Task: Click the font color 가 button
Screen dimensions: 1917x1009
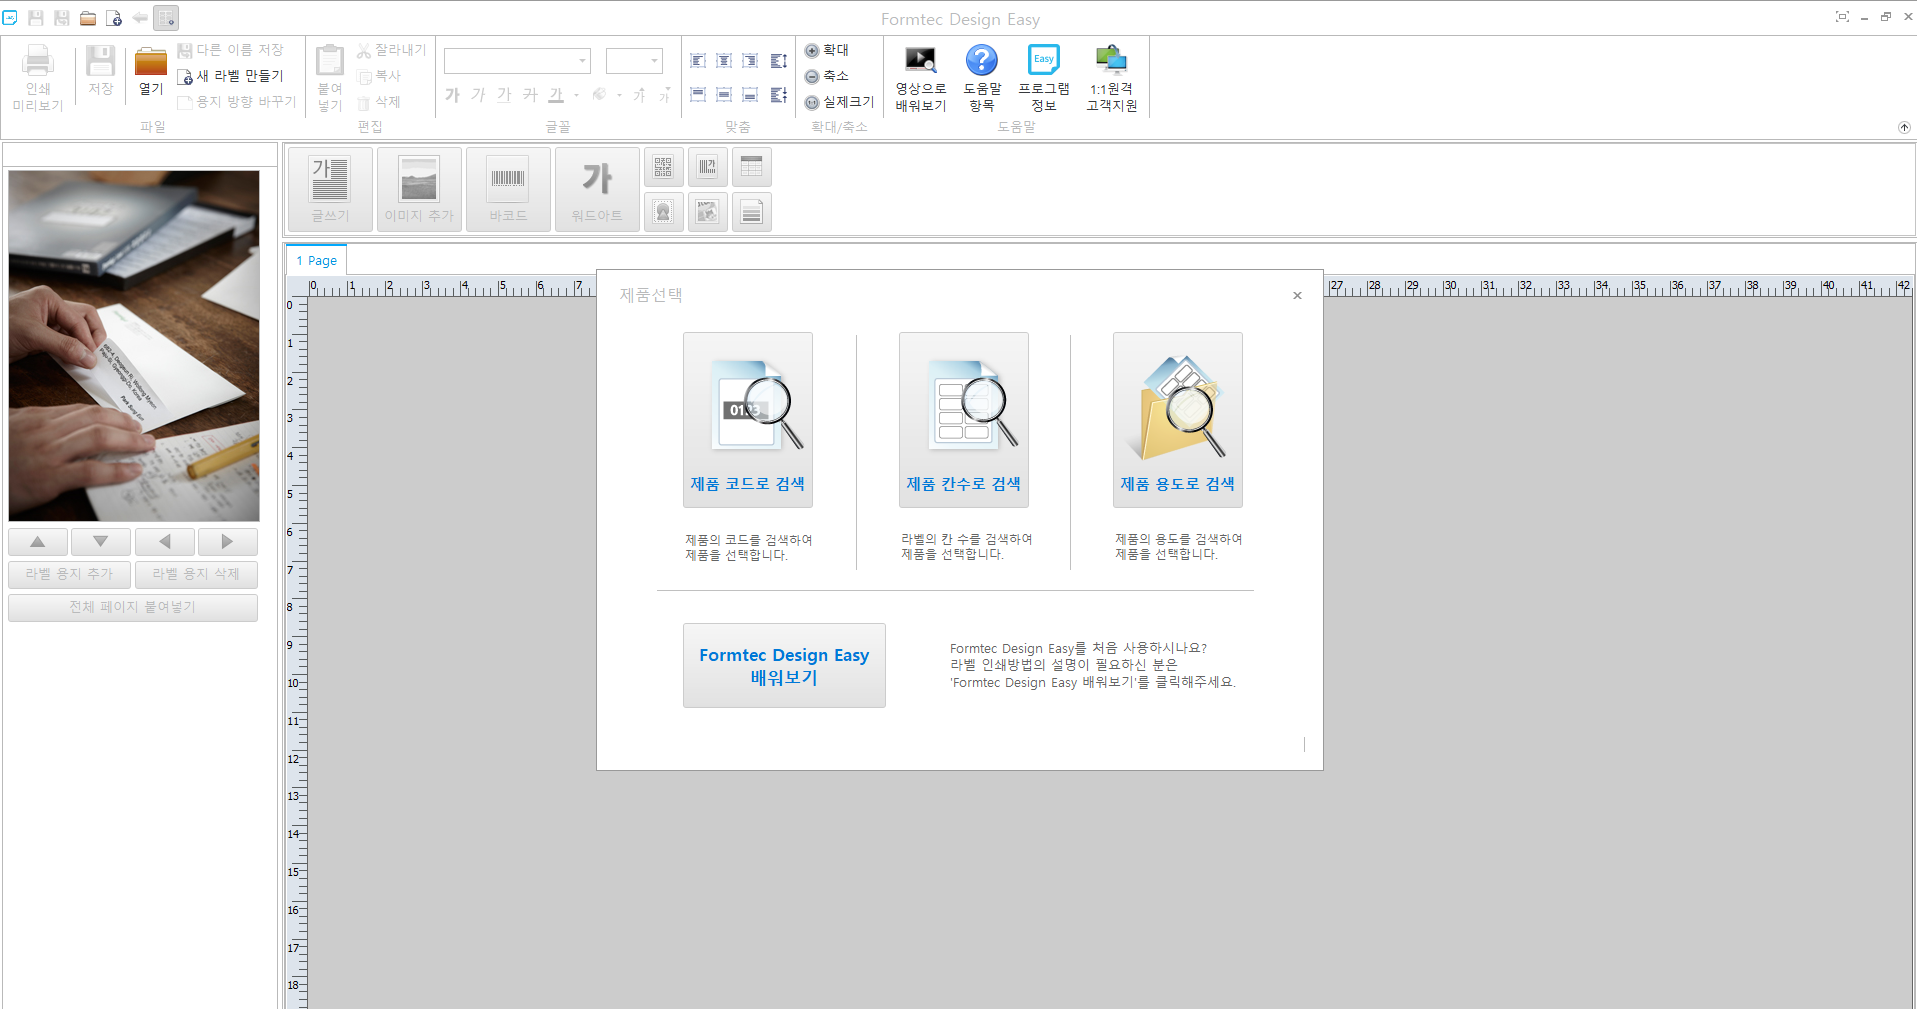Action: [x=556, y=95]
